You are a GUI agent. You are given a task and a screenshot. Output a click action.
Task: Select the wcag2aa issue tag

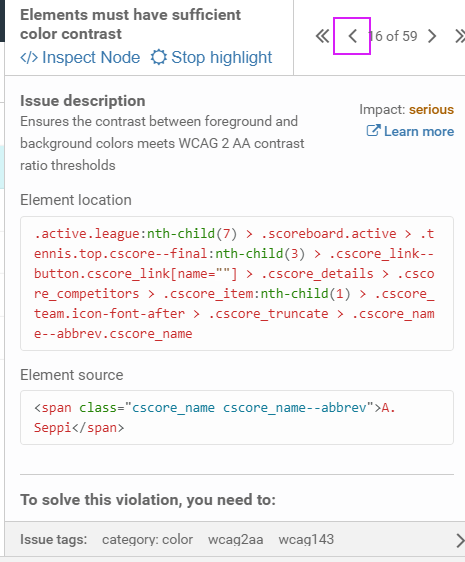[x=236, y=540]
